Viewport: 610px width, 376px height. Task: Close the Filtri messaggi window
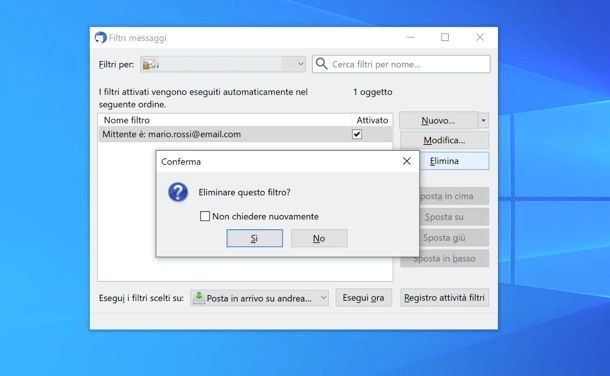click(480, 37)
